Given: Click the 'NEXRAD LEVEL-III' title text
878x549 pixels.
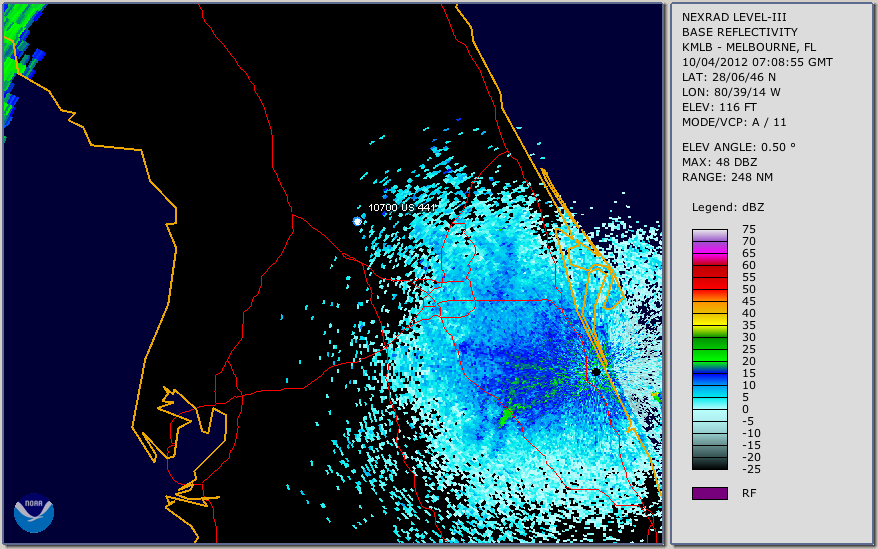Looking at the screenshot, I should tap(734, 17).
